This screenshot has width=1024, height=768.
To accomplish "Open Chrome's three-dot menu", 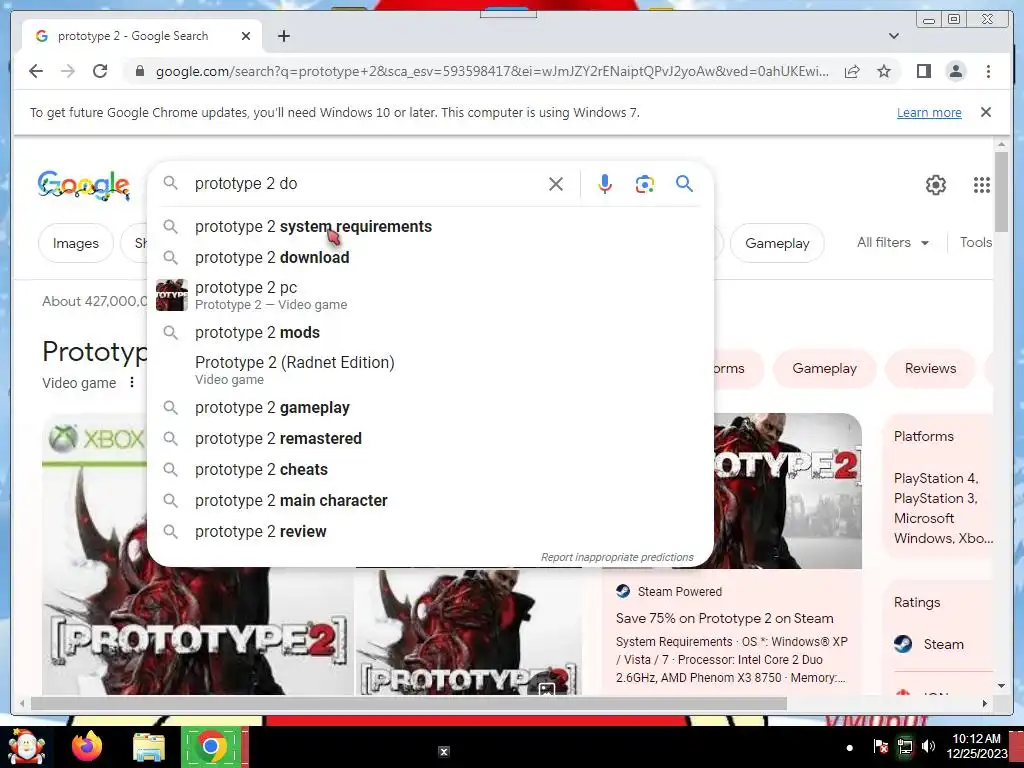I will click(x=988, y=71).
